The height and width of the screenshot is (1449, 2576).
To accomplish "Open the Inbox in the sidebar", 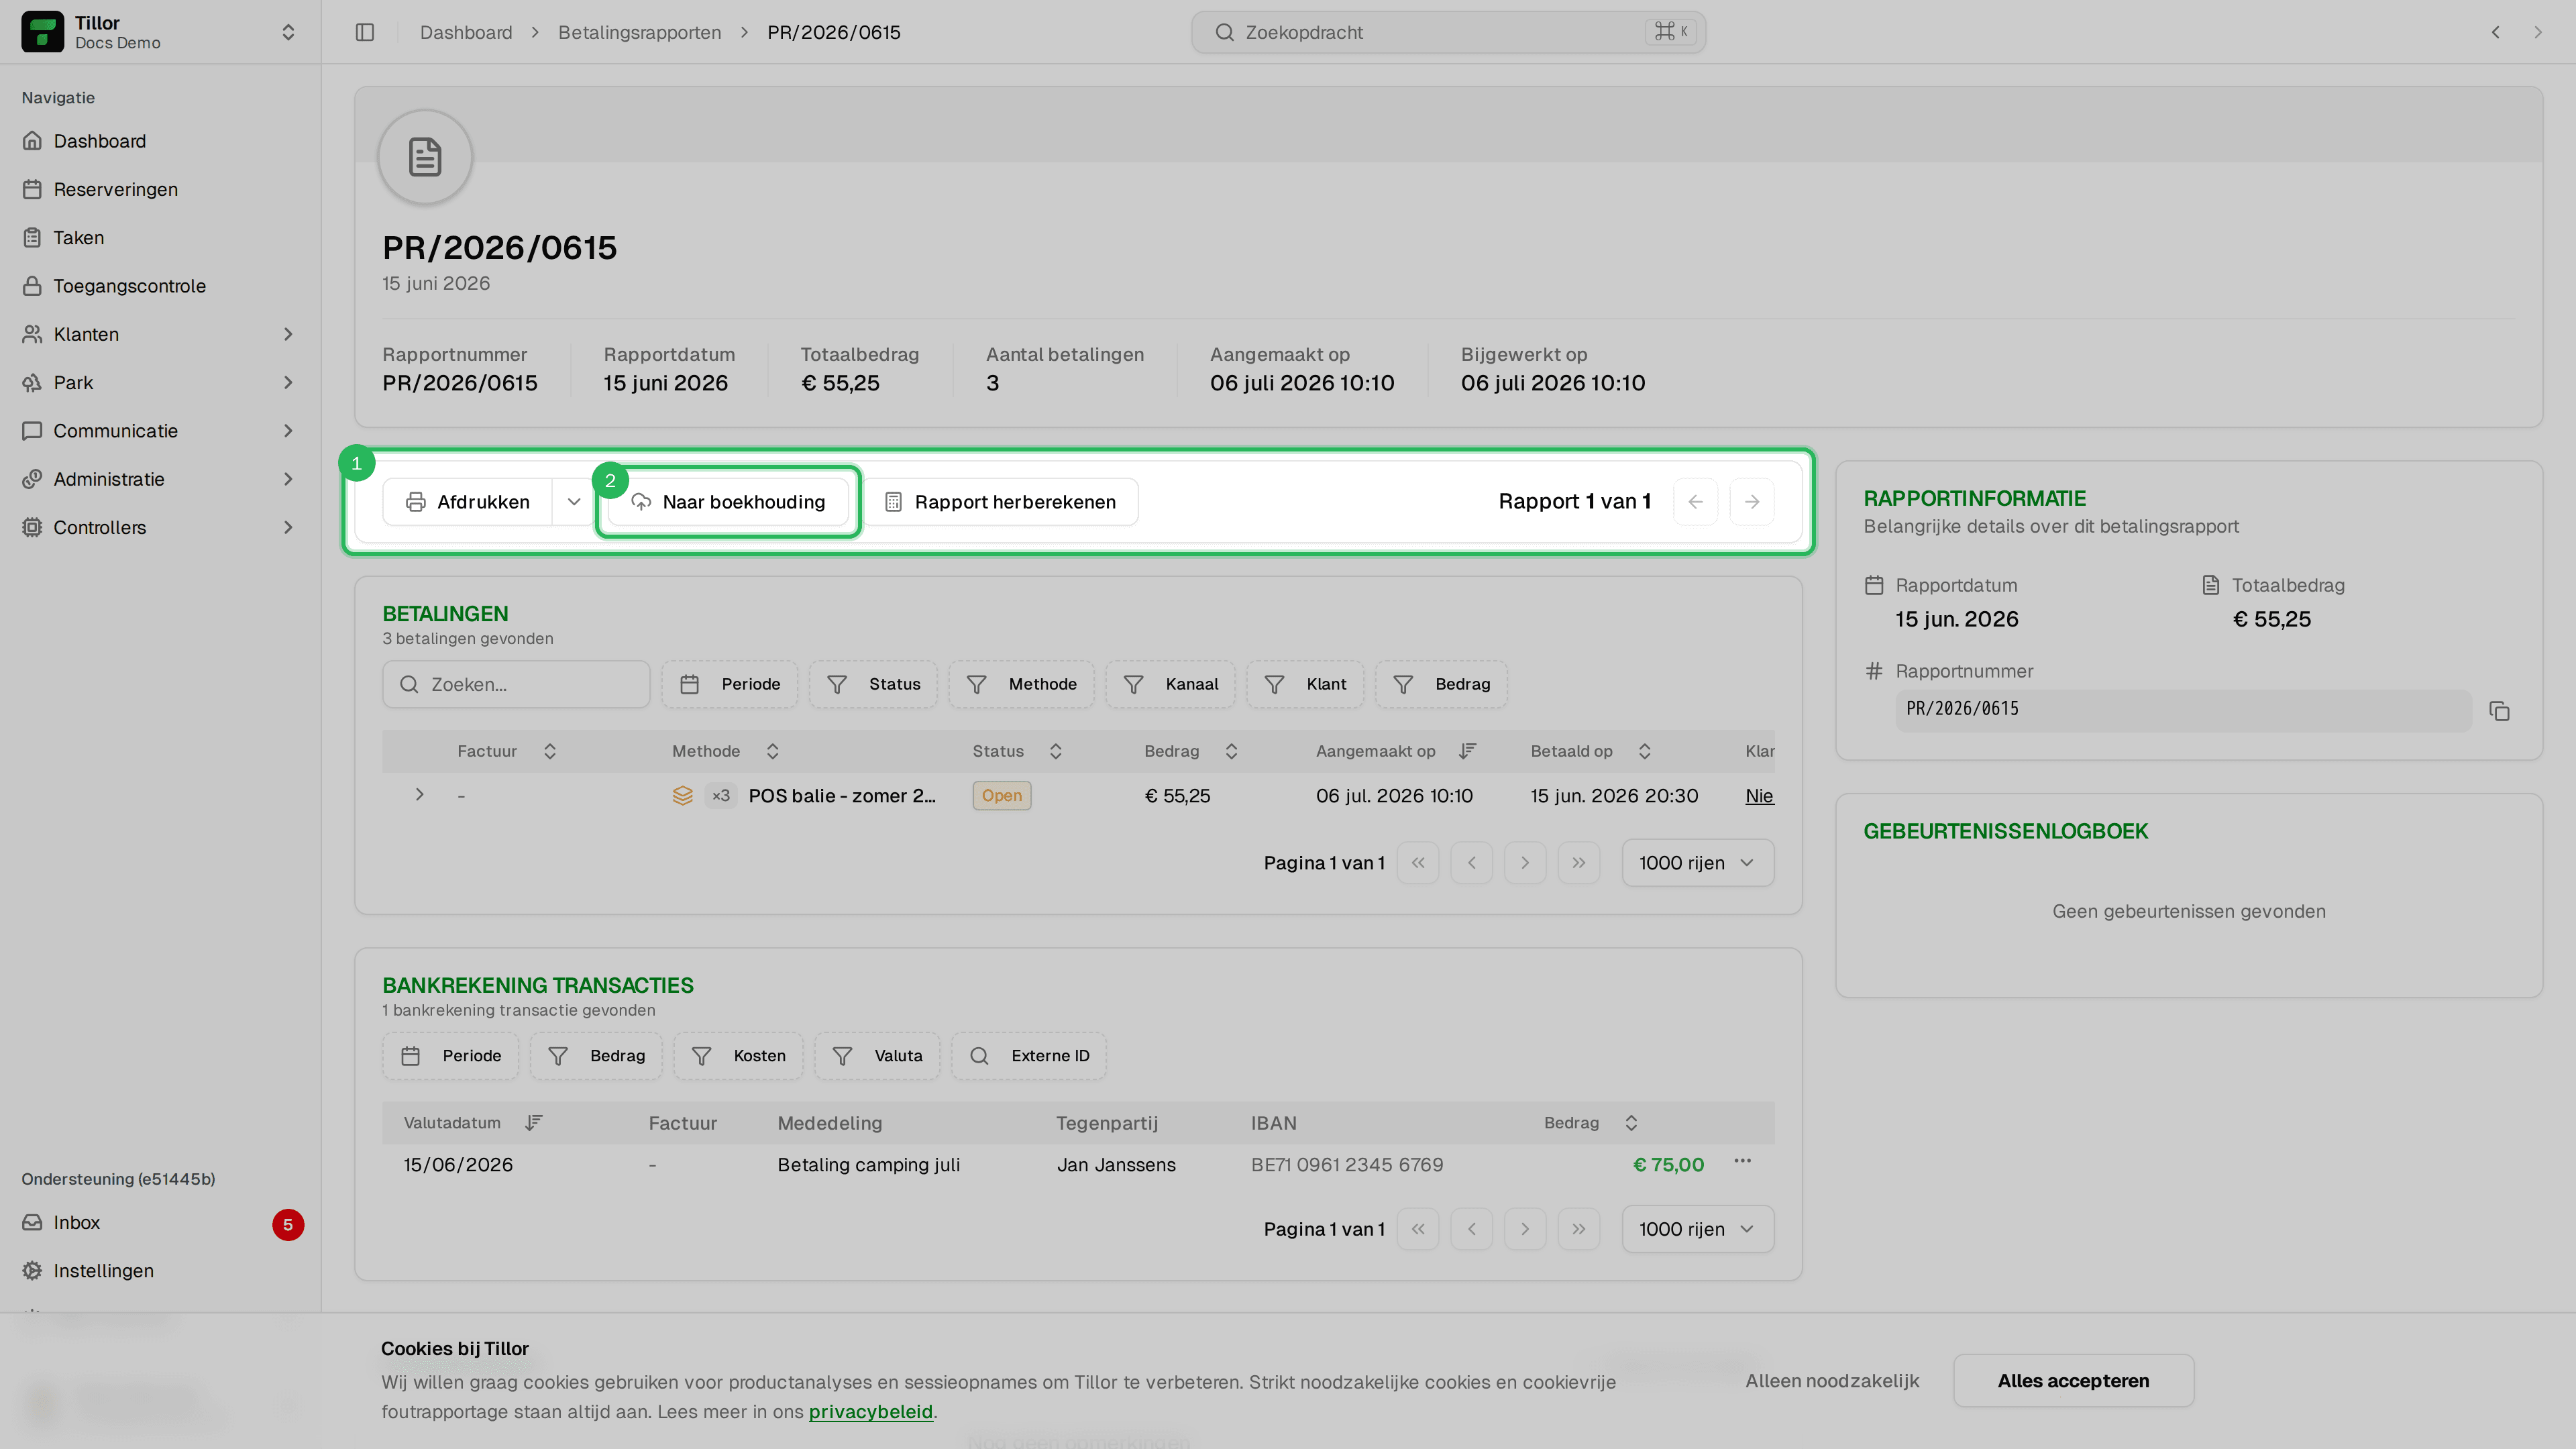I will point(160,1222).
